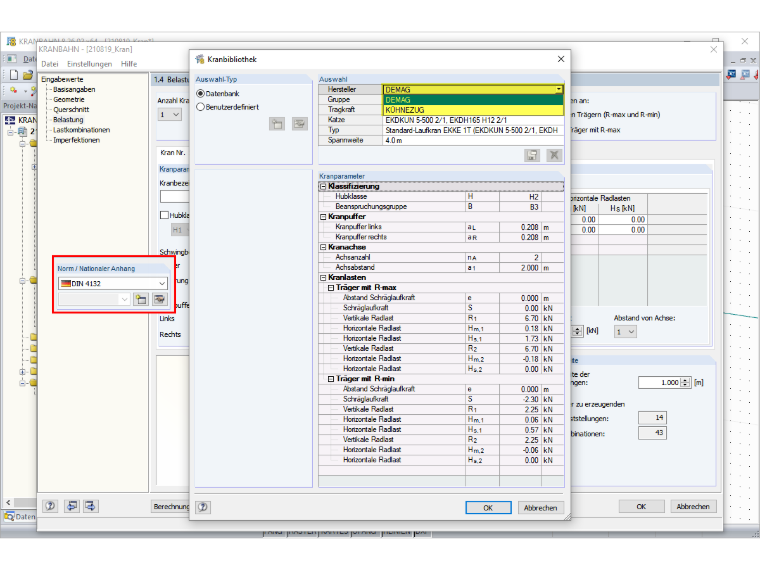Collapse the Kranlasten group
Screen dimensions: 760x570
point(323,278)
